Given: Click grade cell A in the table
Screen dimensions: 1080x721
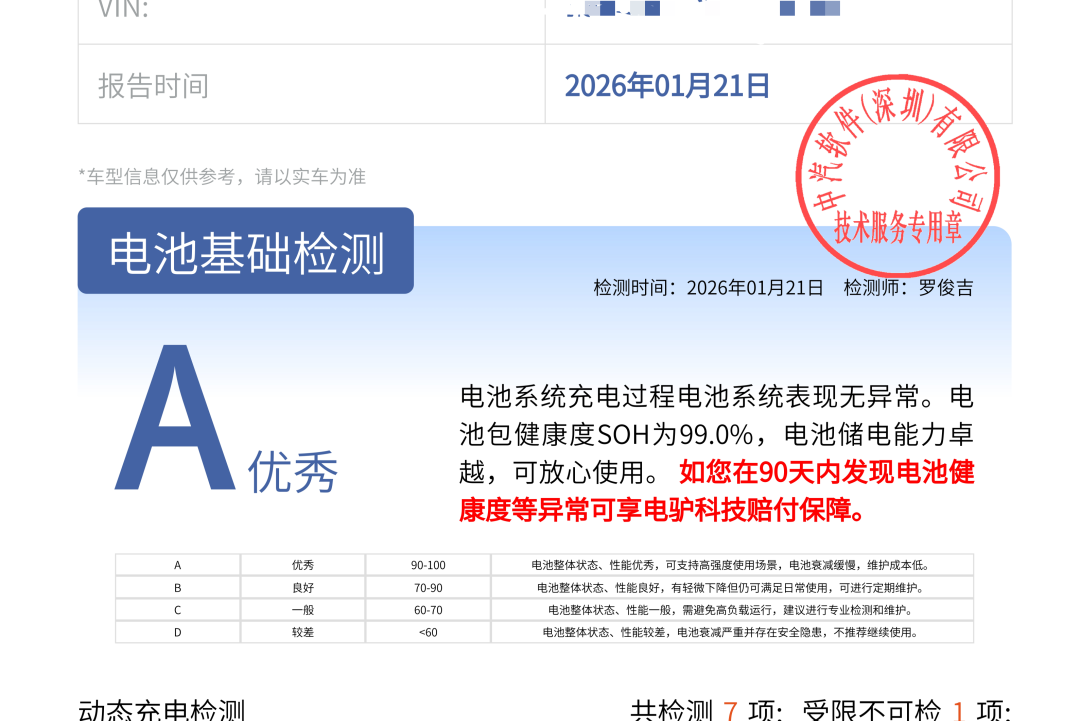Looking at the screenshot, I should pos(178,565).
